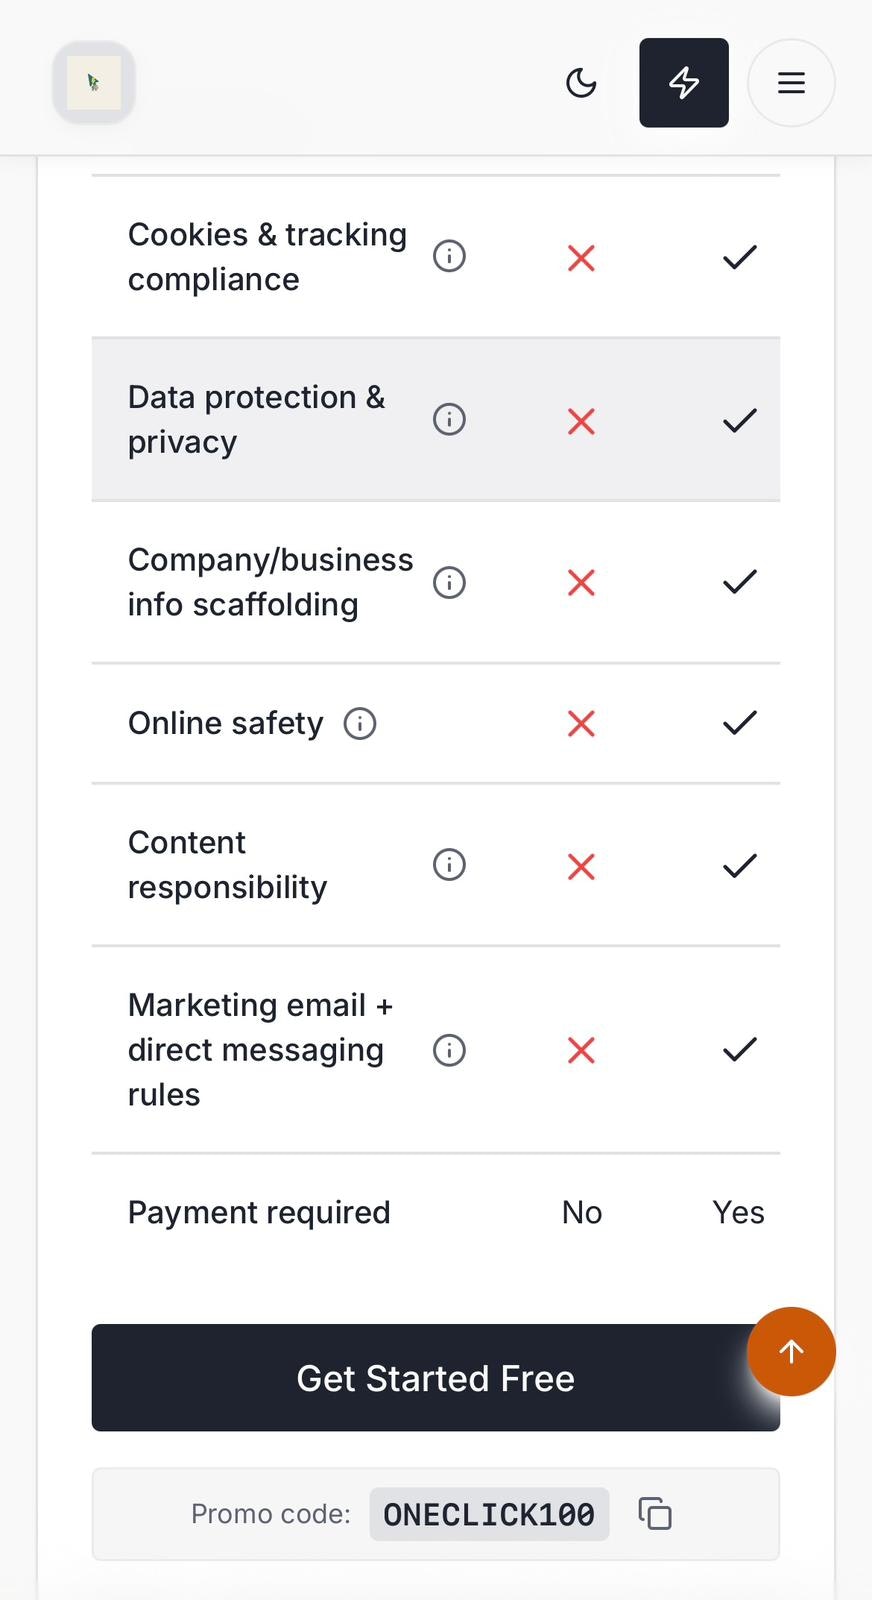Click the ONECLICK100 promo code text
Screen dimensions: 872x1600
coord(489,1514)
